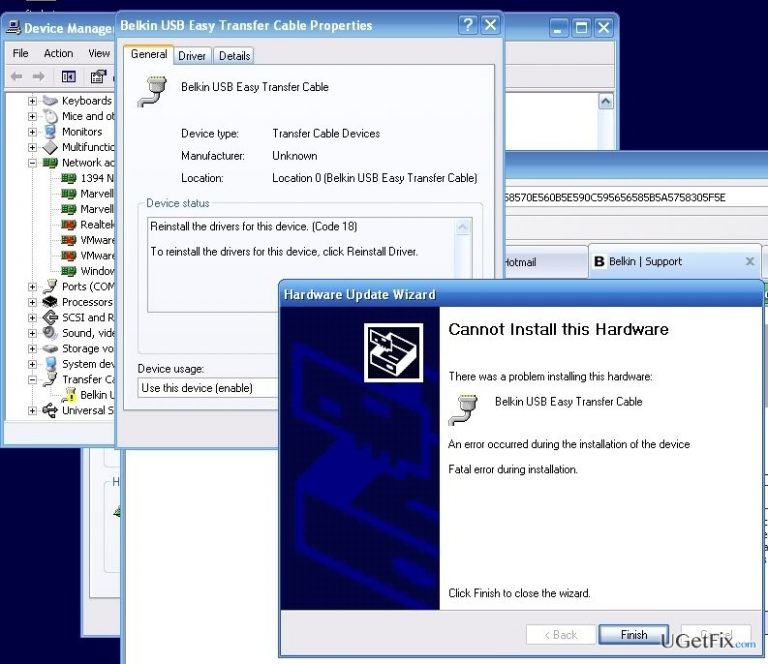
Task: Switch to the General tab
Action: (x=148, y=54)
